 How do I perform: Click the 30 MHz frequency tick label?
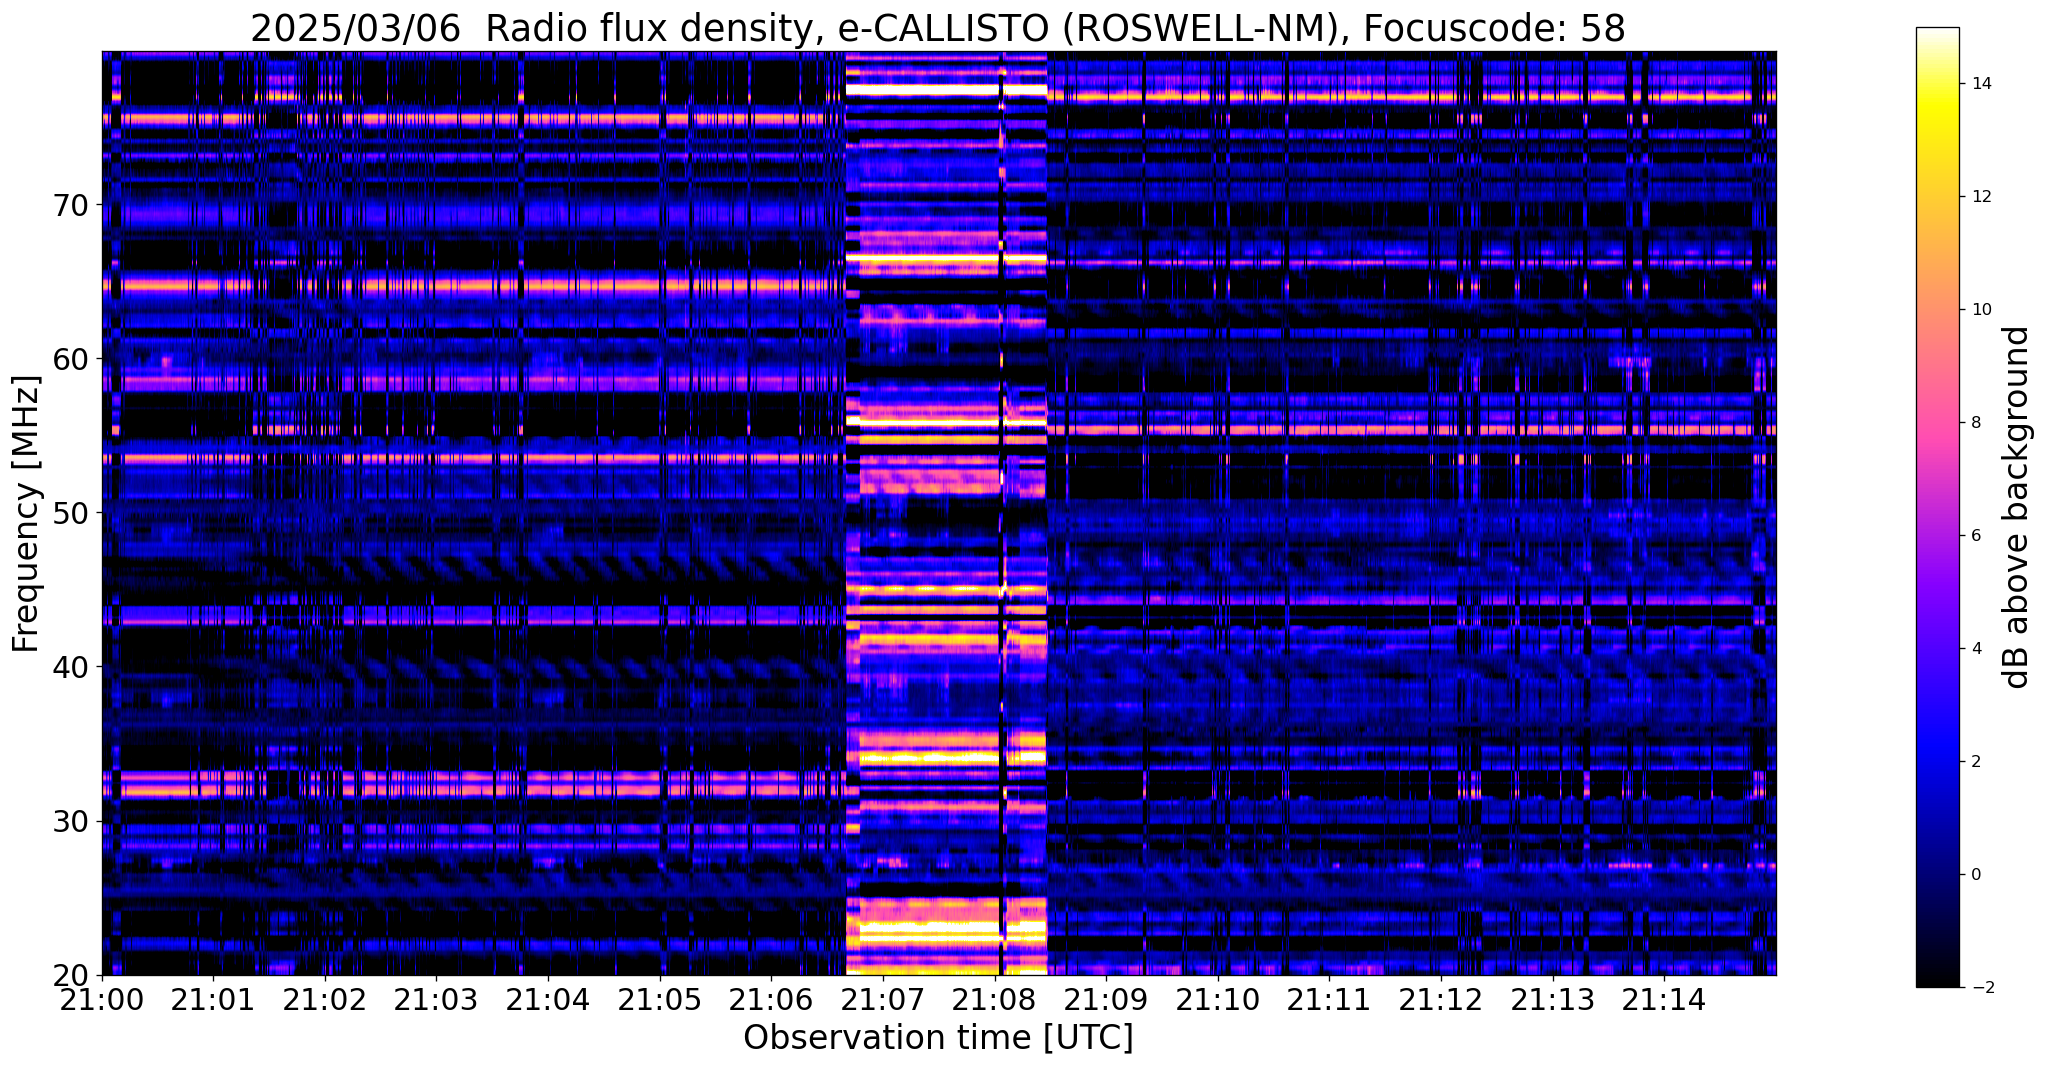click(x=69, y=821)
